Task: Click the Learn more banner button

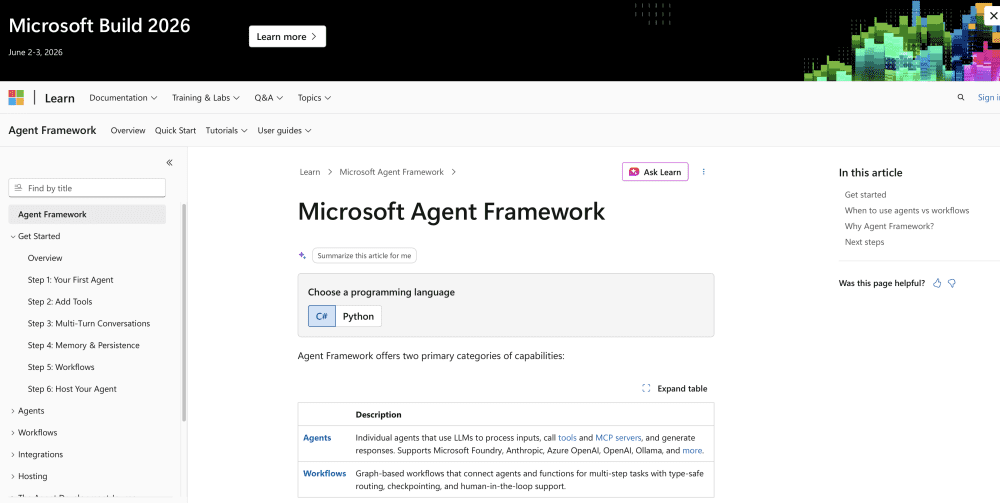Action: click(x=287, y=36)
